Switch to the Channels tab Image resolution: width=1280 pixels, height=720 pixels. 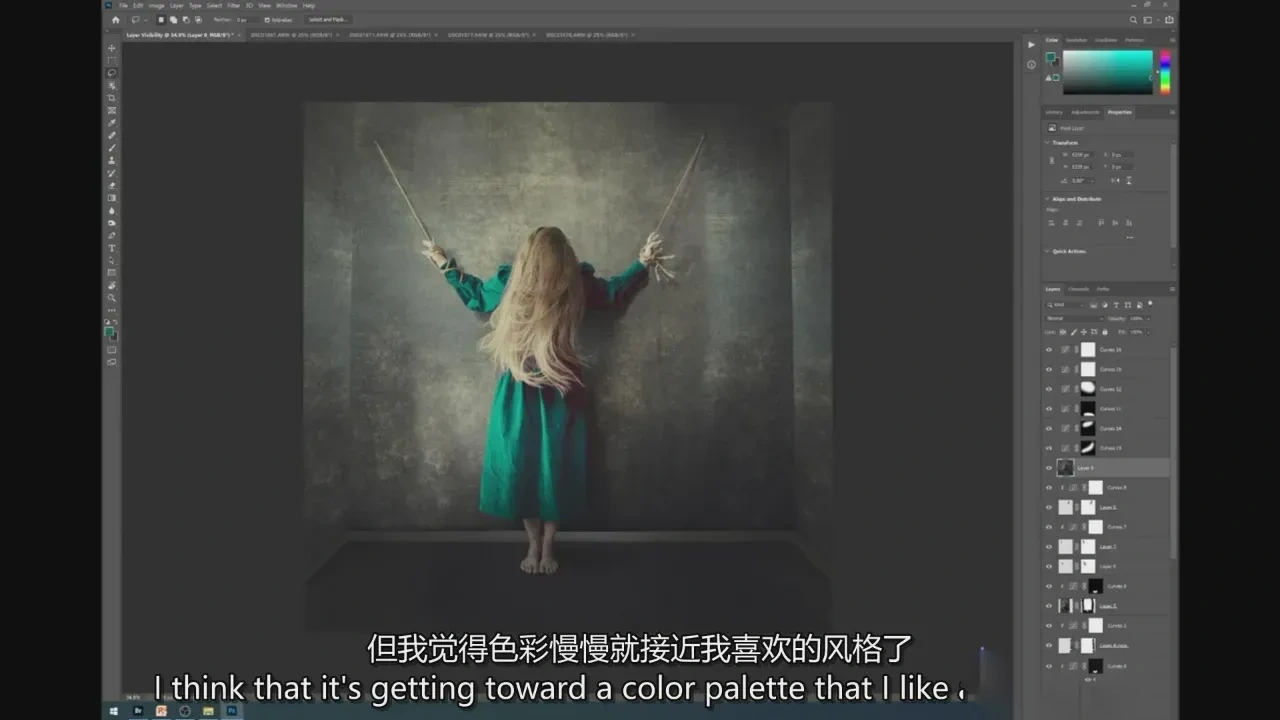click(1079, 289)
